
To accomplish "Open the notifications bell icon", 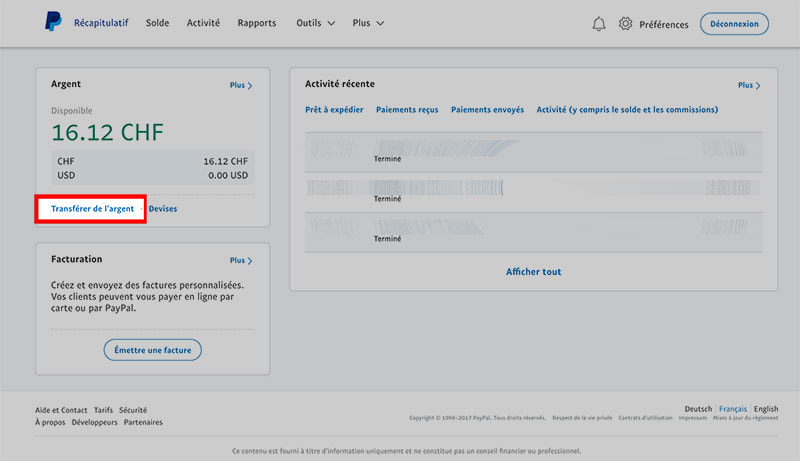I will (599, 24).
